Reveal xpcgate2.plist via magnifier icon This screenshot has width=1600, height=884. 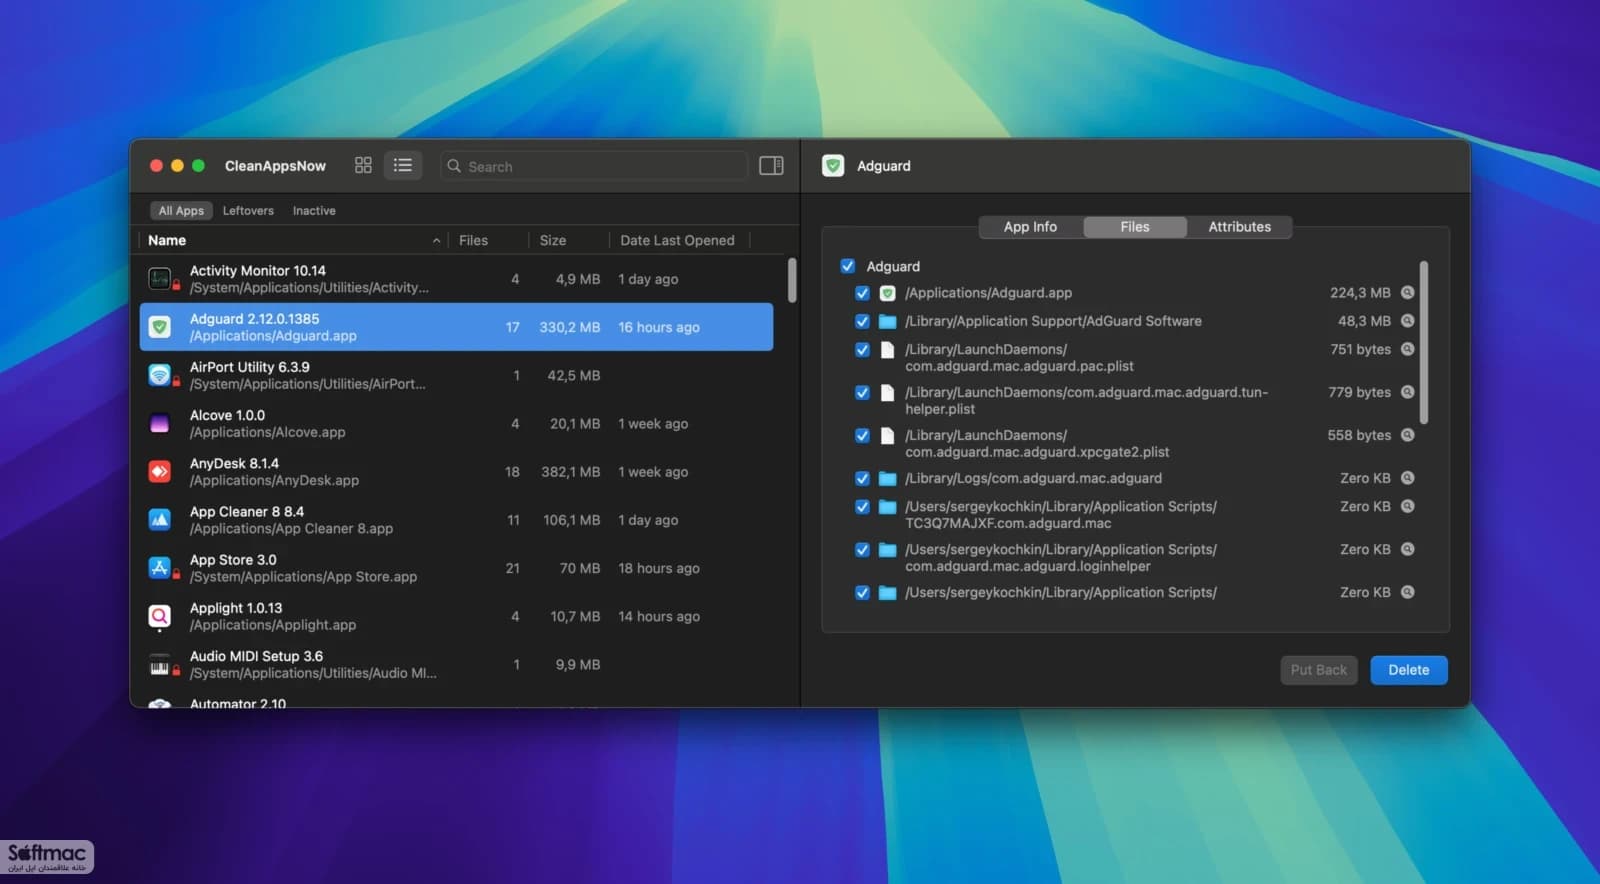click(x=1407, y=435)
